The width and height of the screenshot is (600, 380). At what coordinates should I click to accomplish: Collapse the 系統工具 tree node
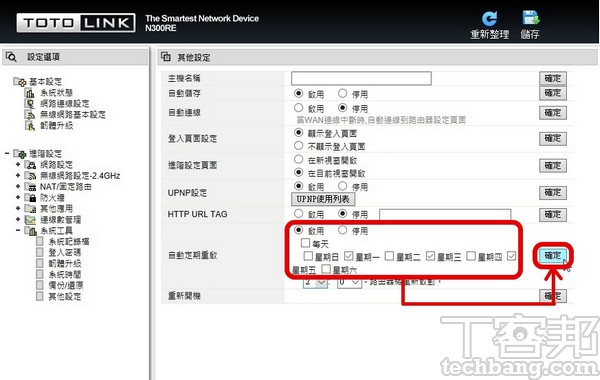[18, 230]
